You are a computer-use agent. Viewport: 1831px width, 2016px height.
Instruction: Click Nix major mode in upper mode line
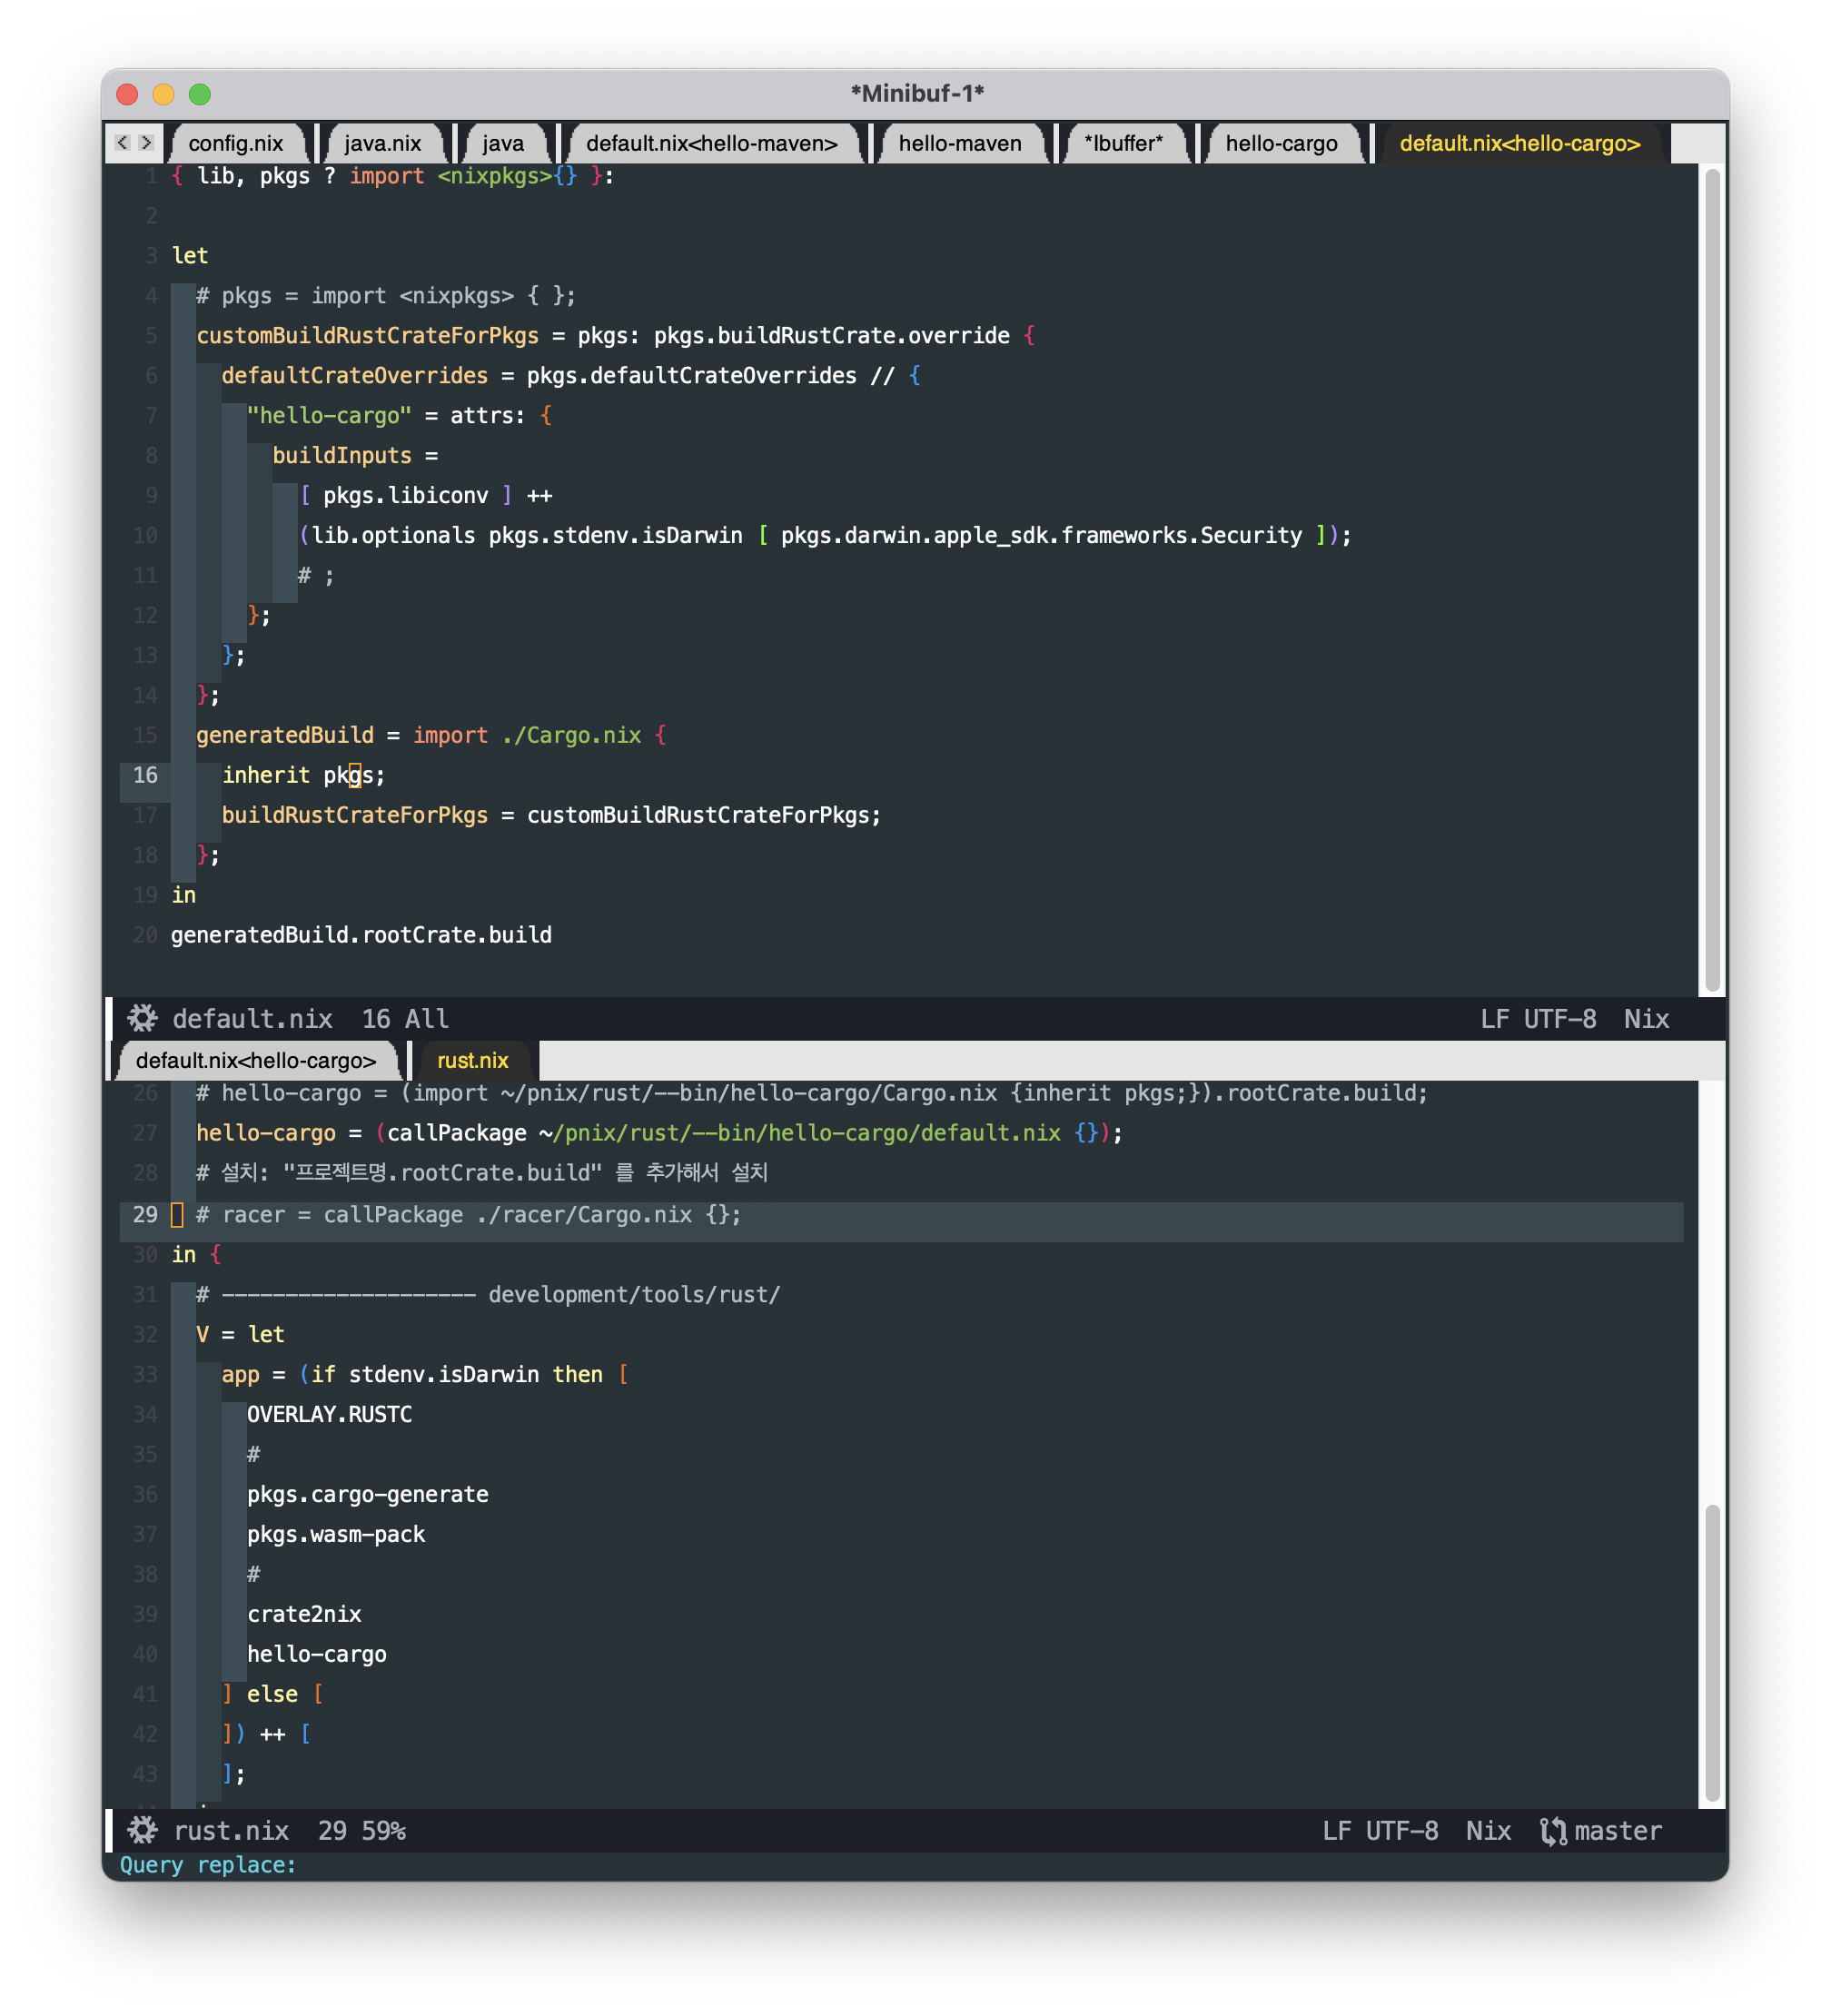[x=1646, y=1018]
